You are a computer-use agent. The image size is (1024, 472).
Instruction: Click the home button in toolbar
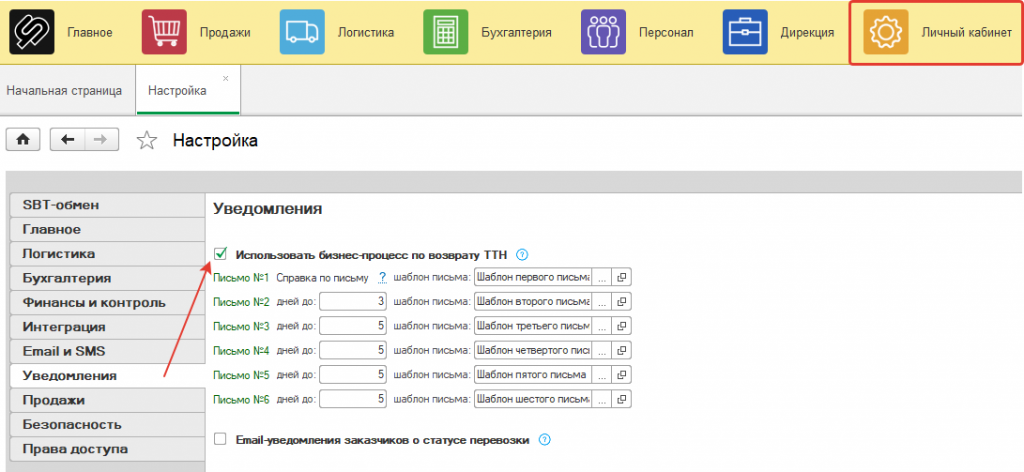23,140
